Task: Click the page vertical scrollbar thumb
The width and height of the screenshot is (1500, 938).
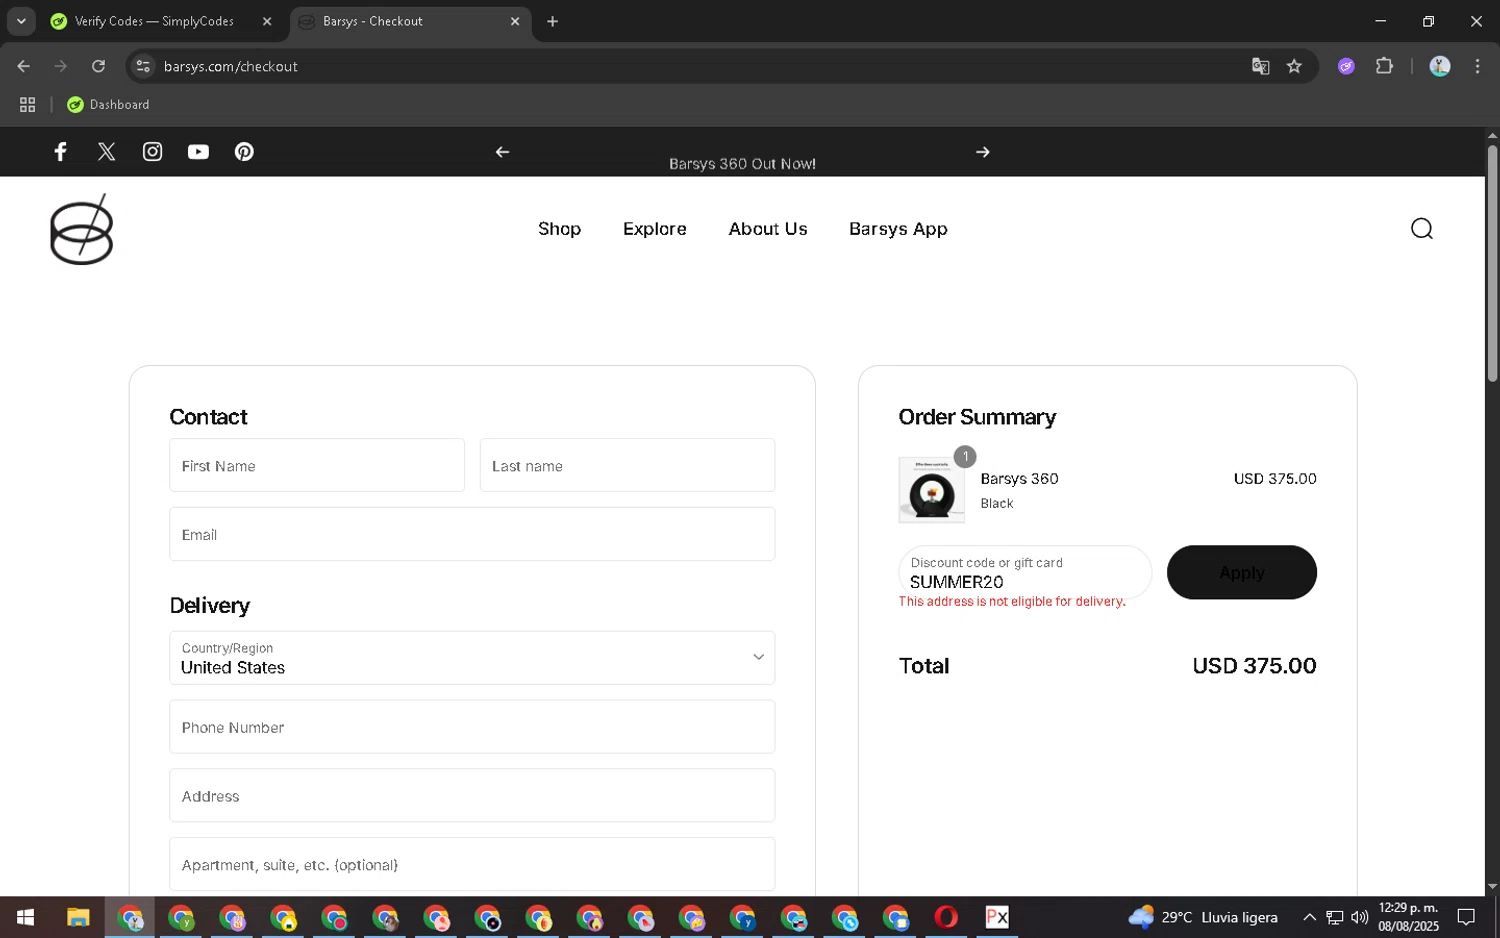Action: [1492, 263]
